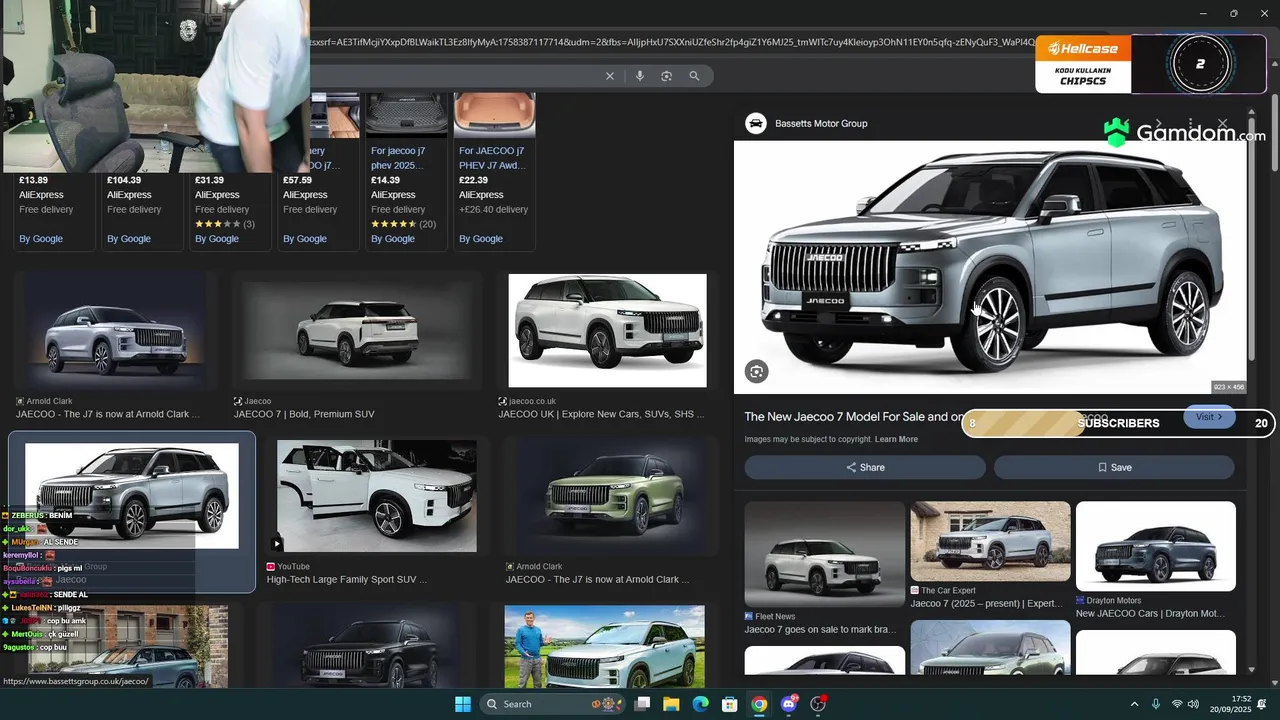The image size is (1280, 720).
Task: Open the jaecoo.co.uk white SUV thumbnail
Action: (607, 330)
